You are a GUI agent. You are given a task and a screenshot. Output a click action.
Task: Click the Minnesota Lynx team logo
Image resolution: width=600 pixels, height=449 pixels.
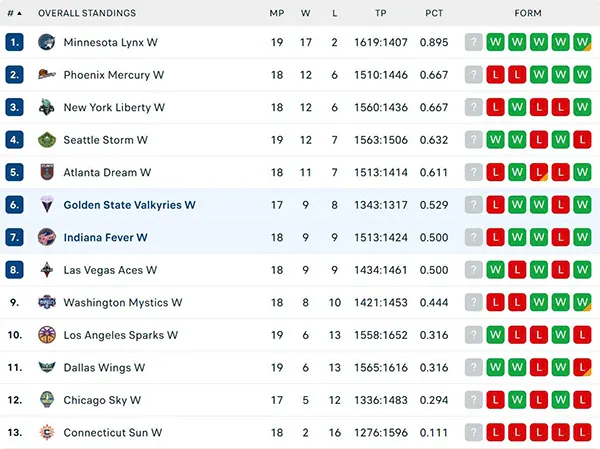pos(47,42)
